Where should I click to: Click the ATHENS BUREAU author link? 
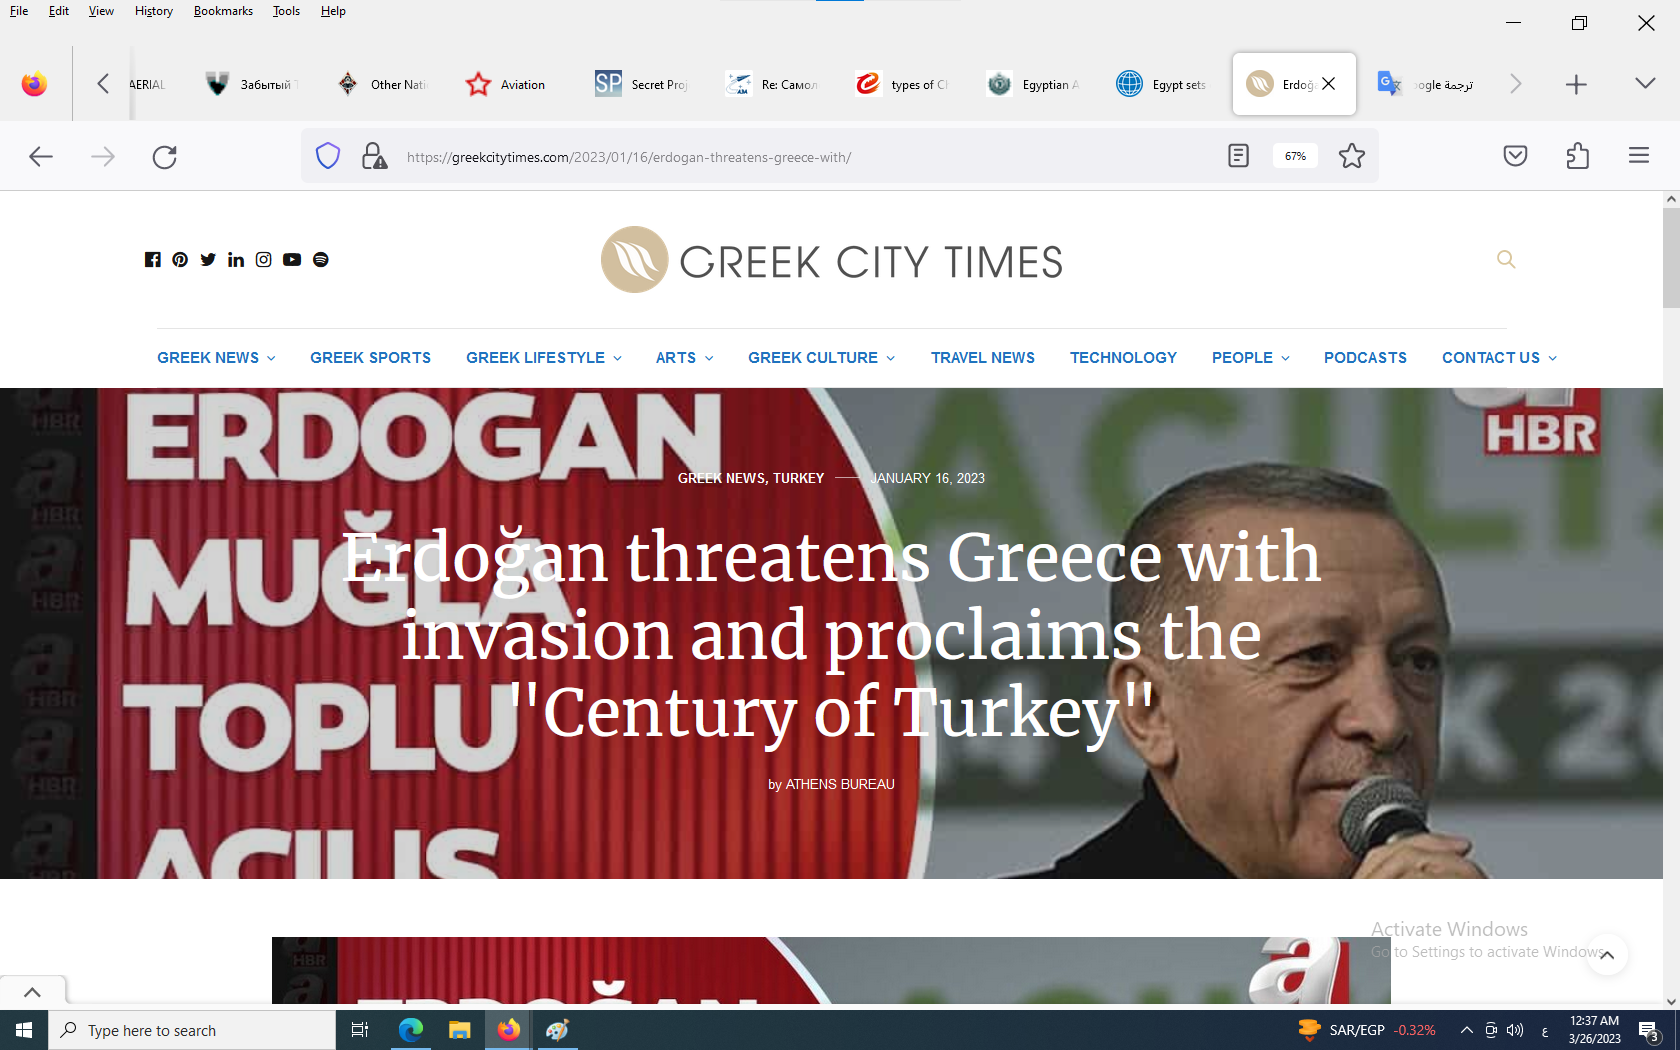pyautogui.click(x=840, y=785)
